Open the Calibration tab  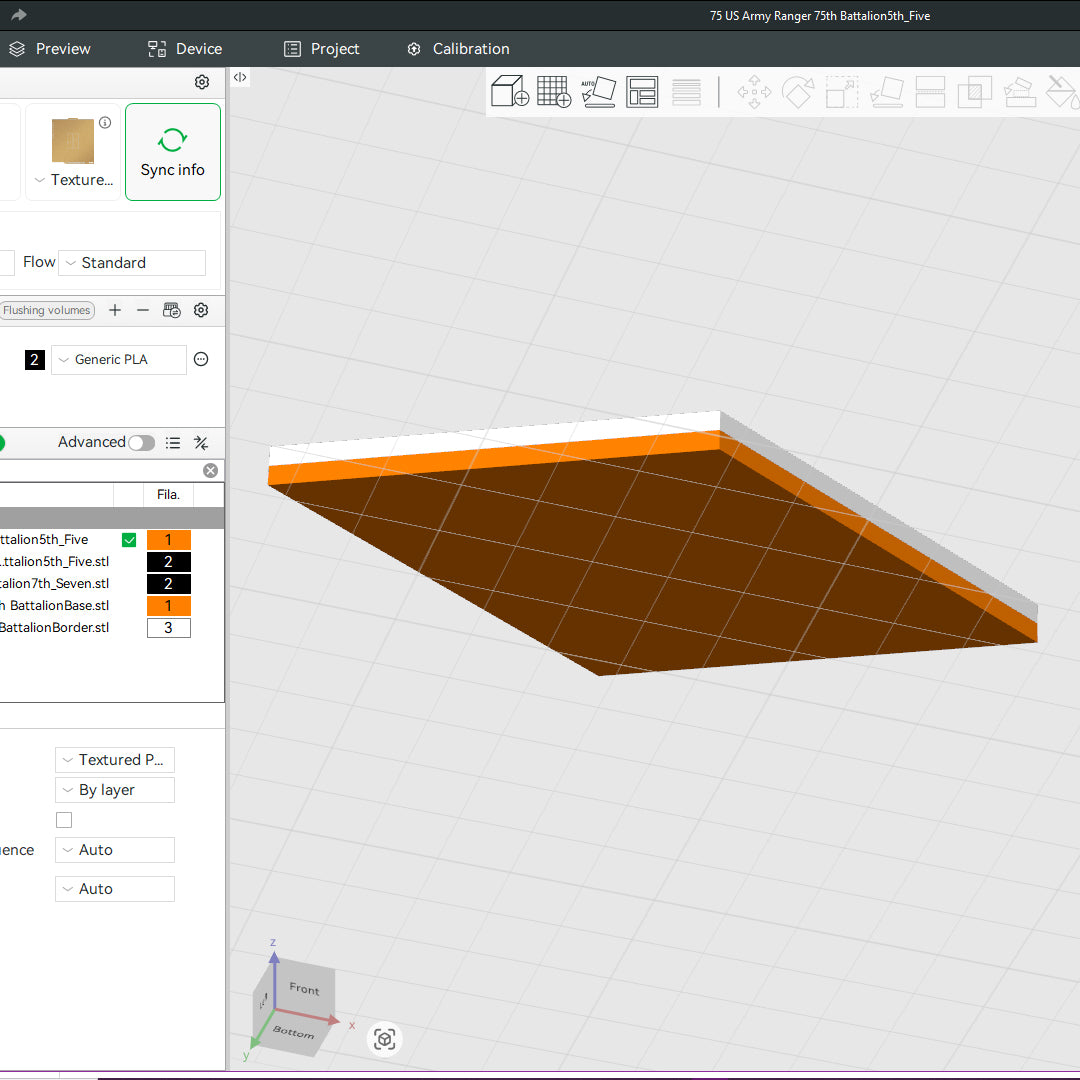point(458,49)
